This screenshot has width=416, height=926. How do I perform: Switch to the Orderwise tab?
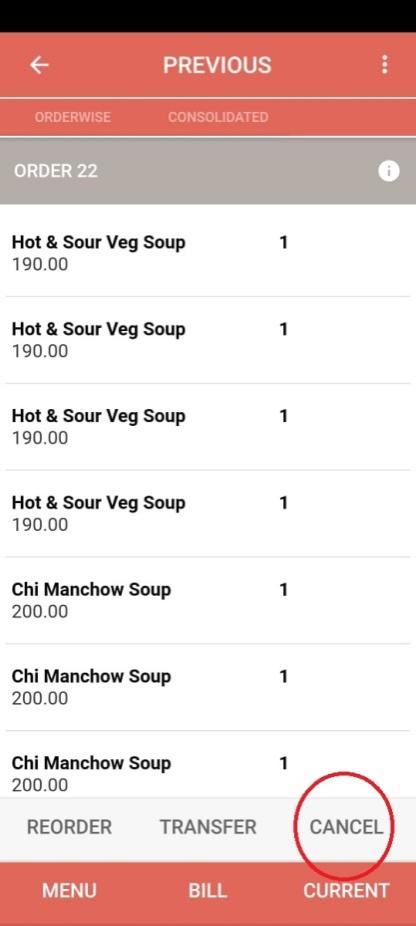[x=73, y=117]
